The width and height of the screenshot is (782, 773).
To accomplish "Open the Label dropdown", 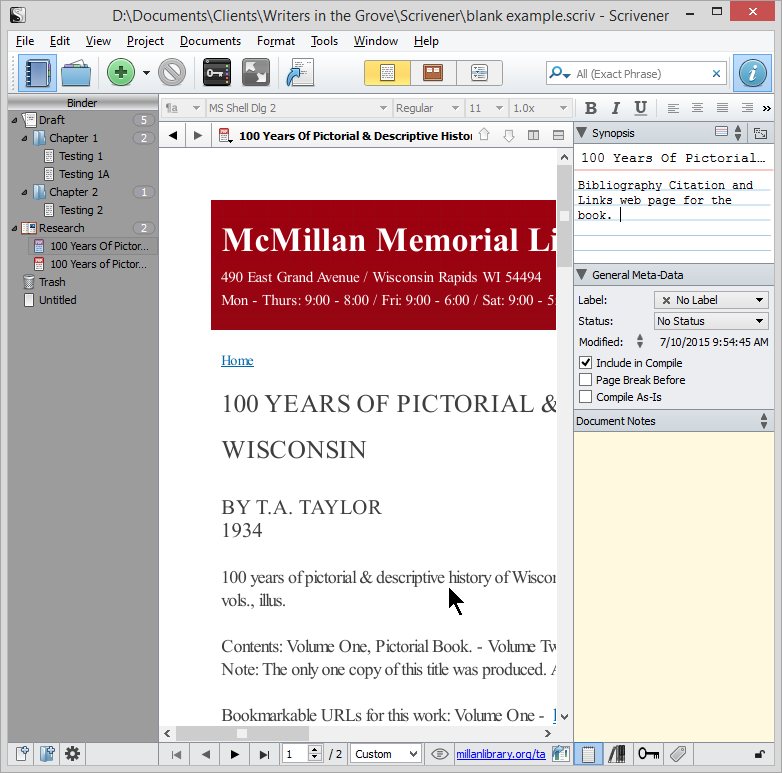I will 710,300.
